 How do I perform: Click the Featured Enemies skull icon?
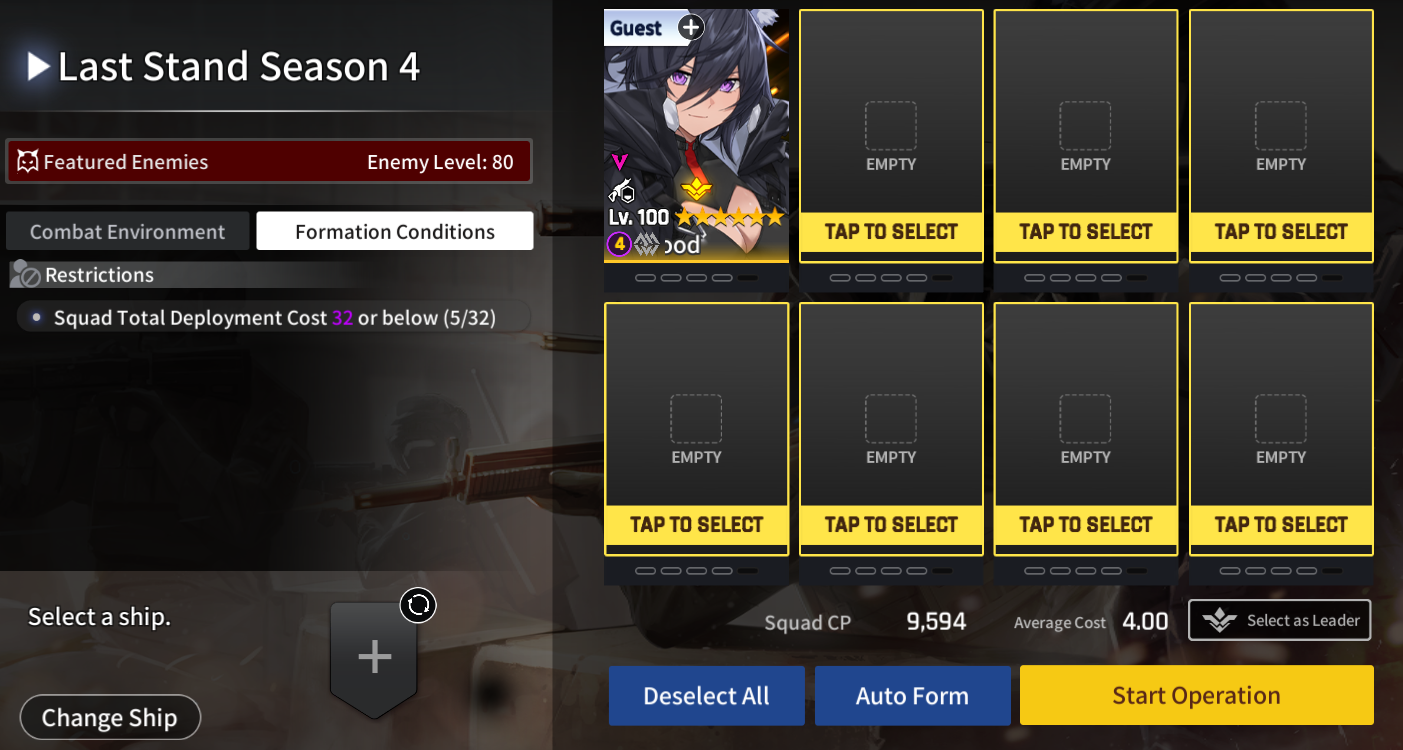28,162
